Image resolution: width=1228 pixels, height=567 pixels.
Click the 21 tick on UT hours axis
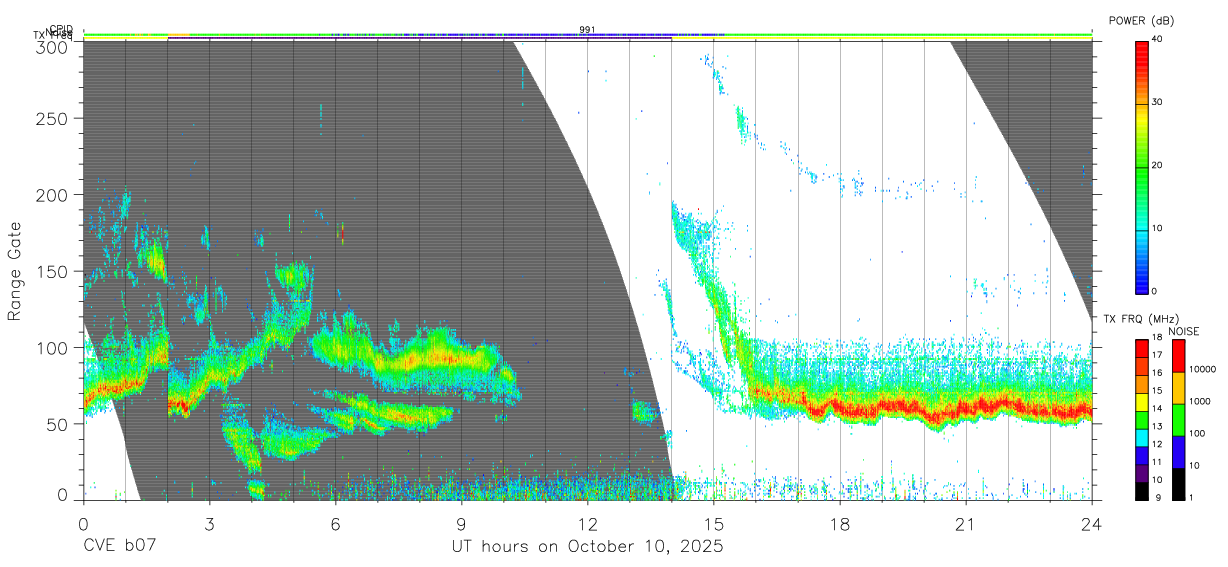click(966, 523)
